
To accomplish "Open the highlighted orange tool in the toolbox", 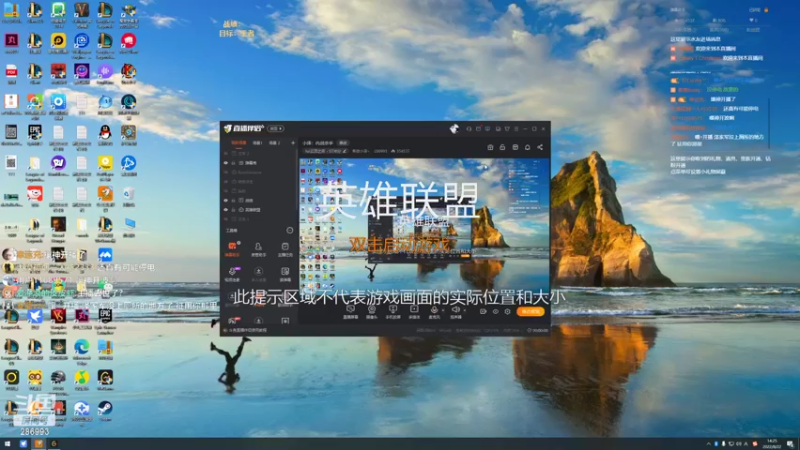I will coord(232,249).
